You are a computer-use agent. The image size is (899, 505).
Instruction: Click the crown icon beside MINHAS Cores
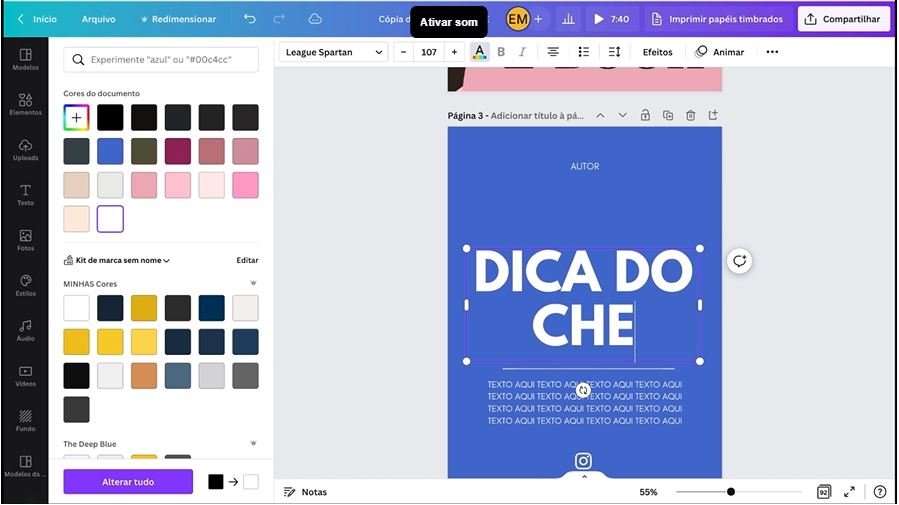pyautogui.click(x=253, y=283)
